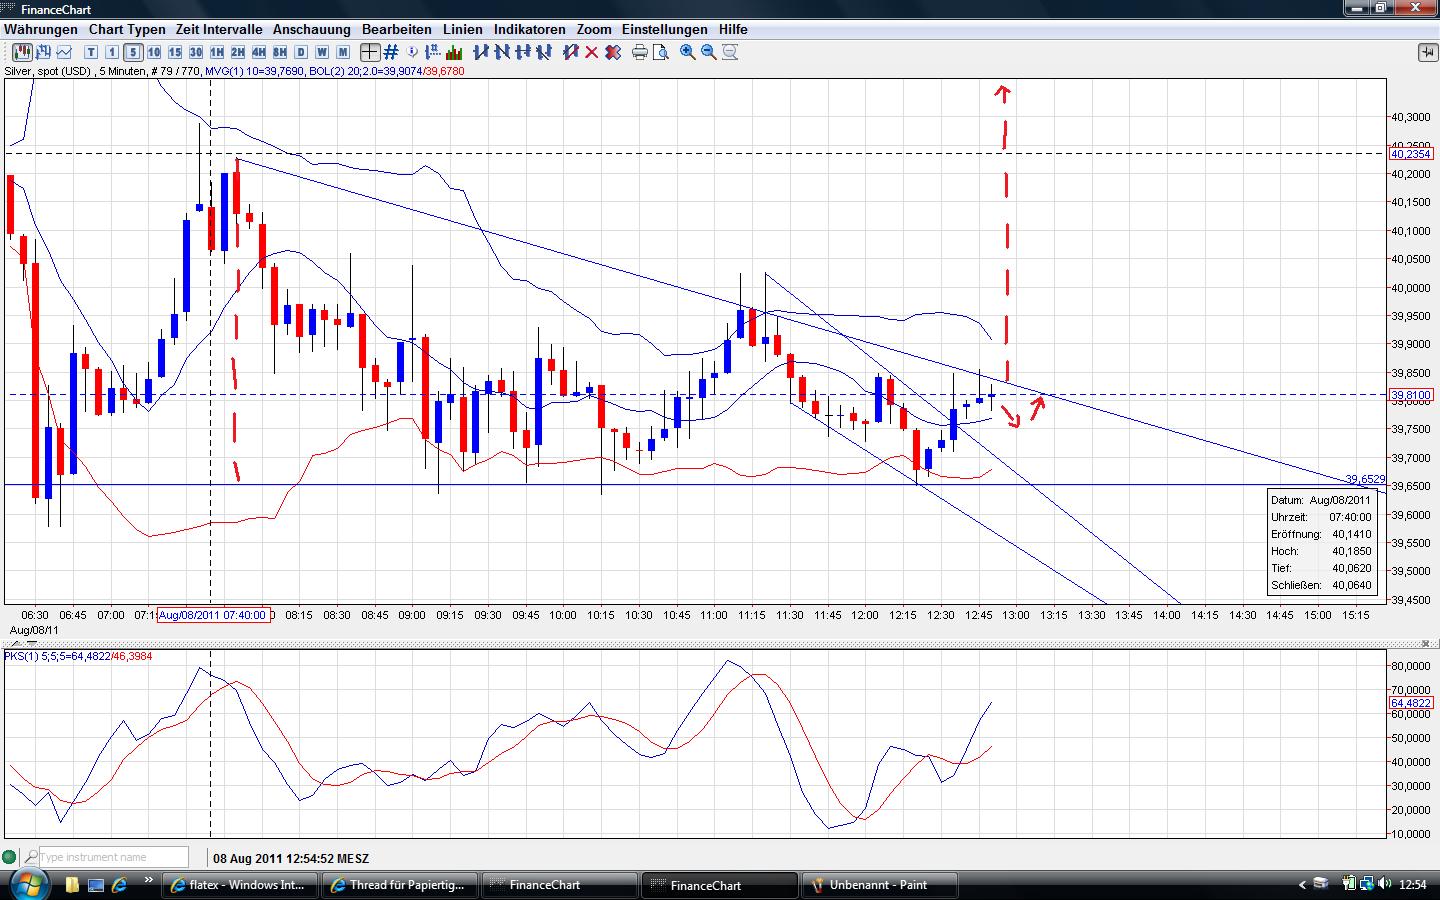
Task: Click the line tool with red stroke
Action: click(571, 52)
